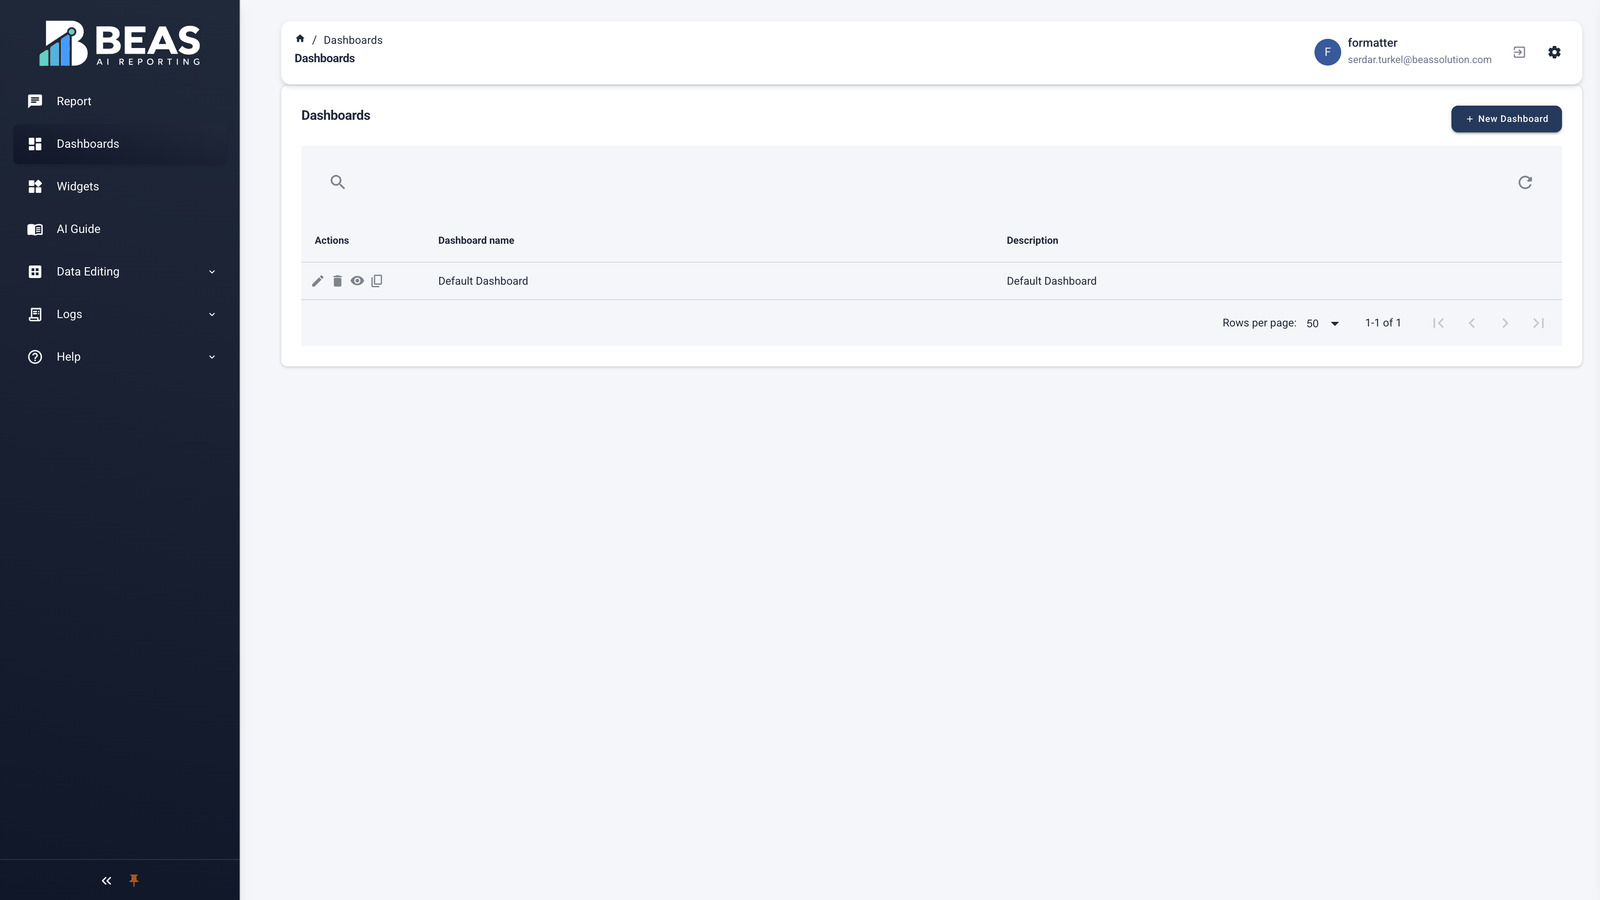Click the New Dashboard button

pyautogui.click(x=1506, y=119)
